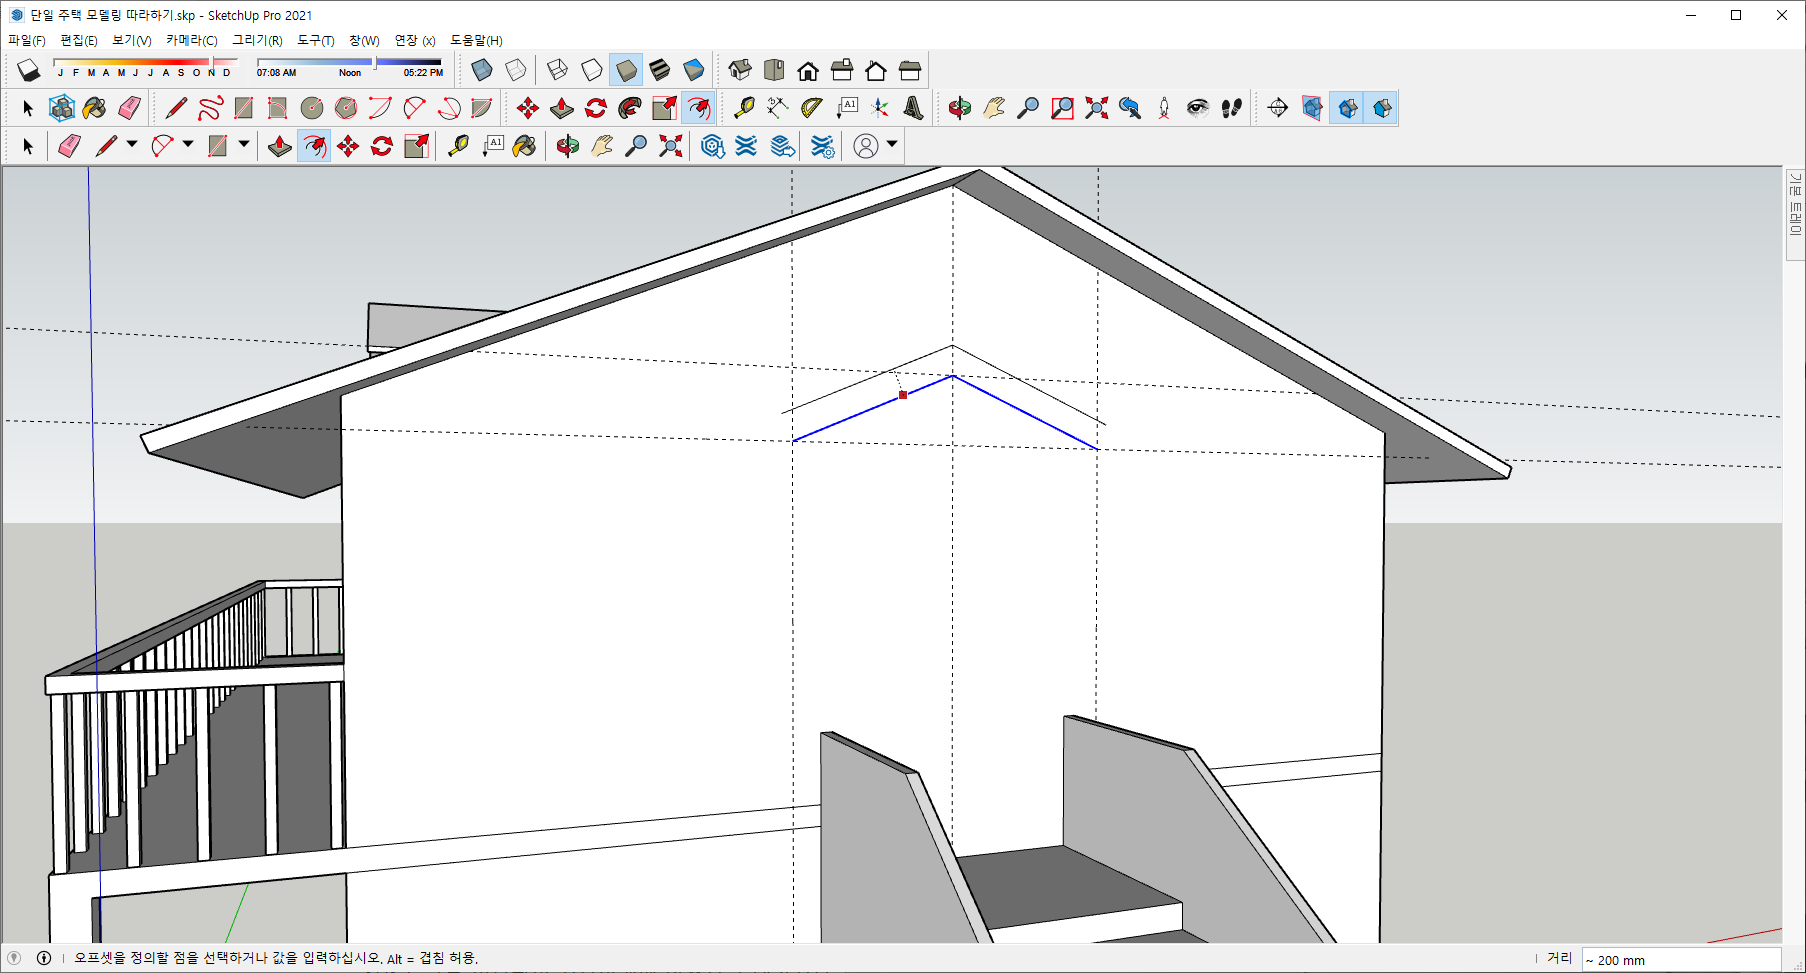Image resolution: width=1806 pixels, height=973 pixels.
Task: Select the Freehand drawing tool
Action: 210,108
